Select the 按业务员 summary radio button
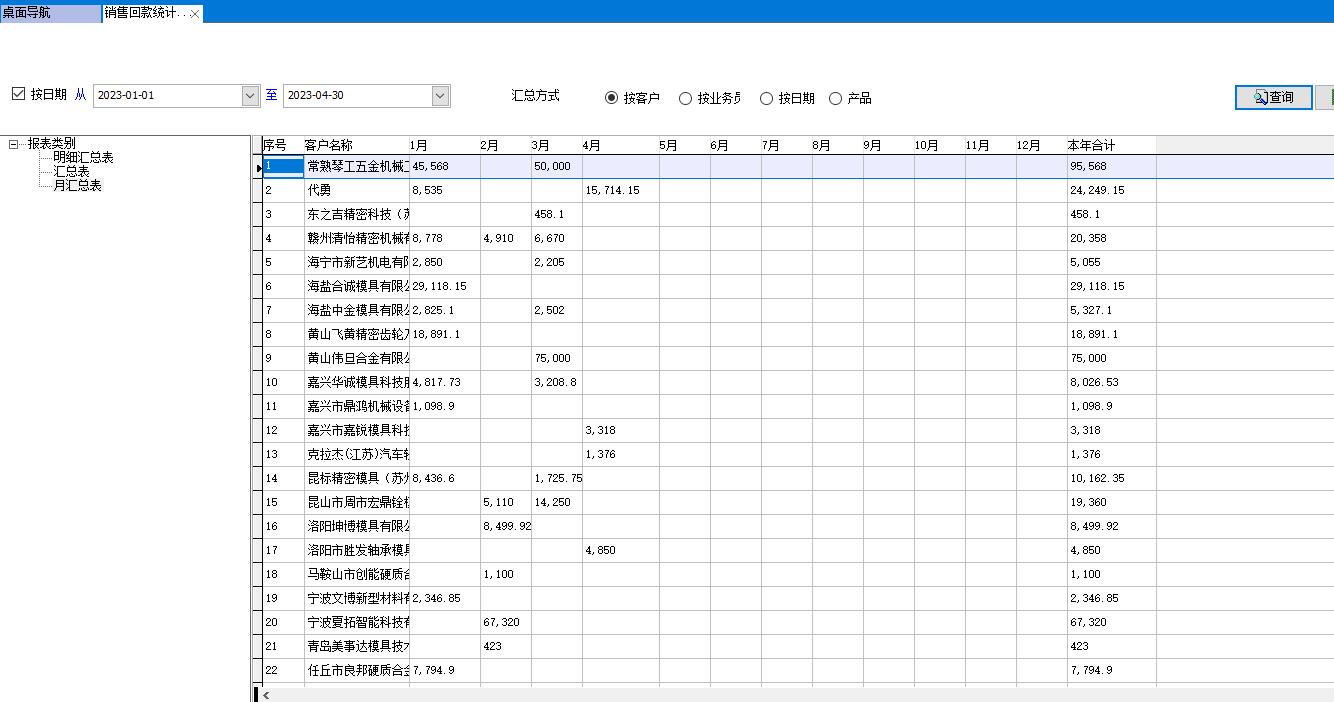The width and height of the screenshot is (1334, 702). [686, 97]
